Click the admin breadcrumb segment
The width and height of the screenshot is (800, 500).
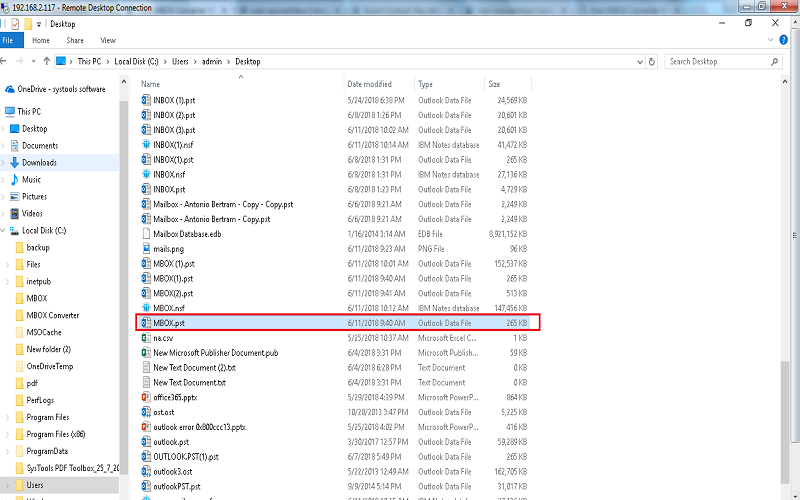(x=212, y=62)
